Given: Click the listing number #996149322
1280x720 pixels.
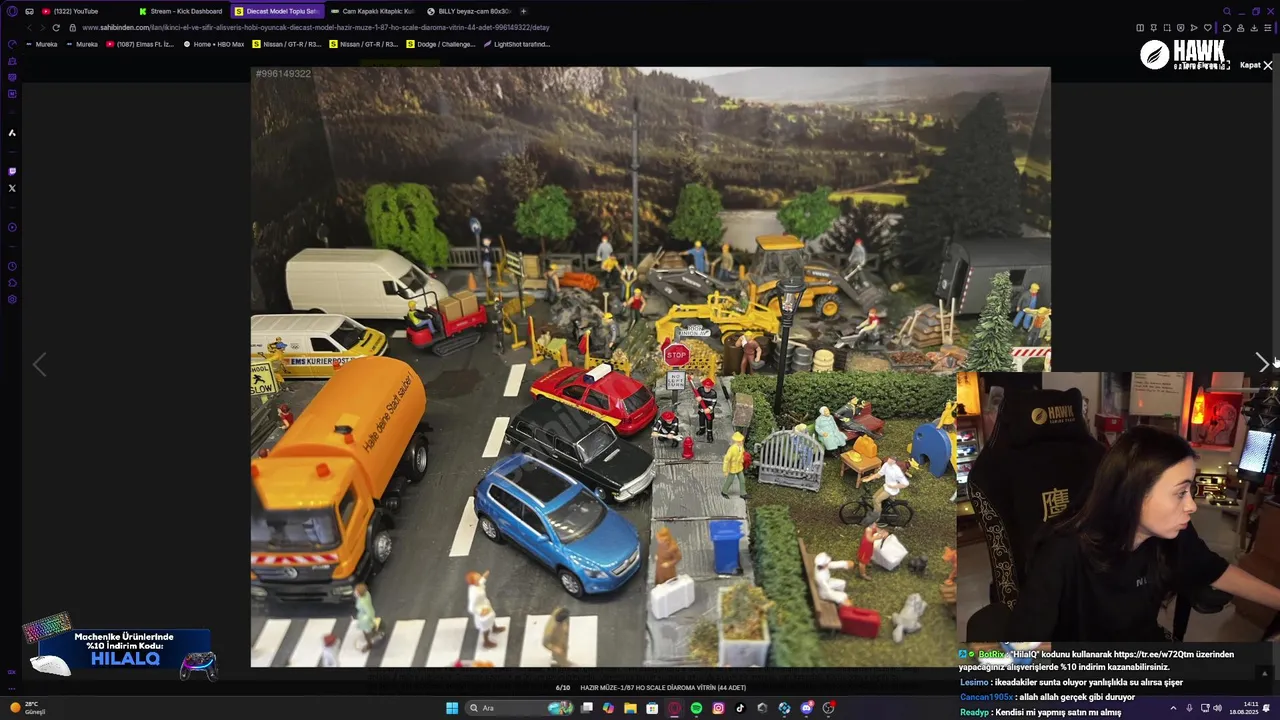Looking at the screenshot, I should (283, 74).
